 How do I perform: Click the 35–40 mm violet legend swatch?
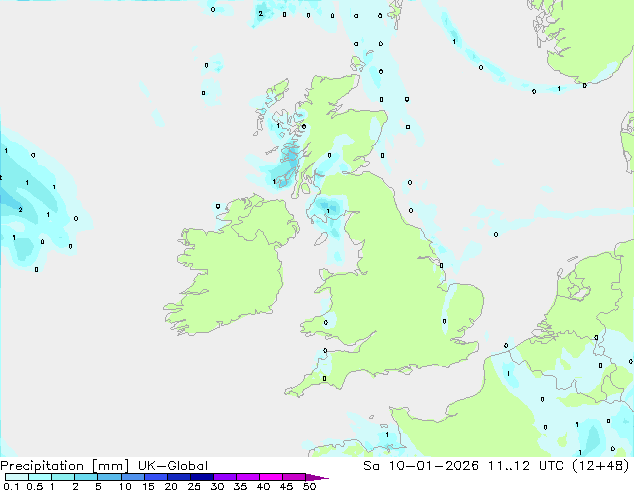click(x=247, y=477)
